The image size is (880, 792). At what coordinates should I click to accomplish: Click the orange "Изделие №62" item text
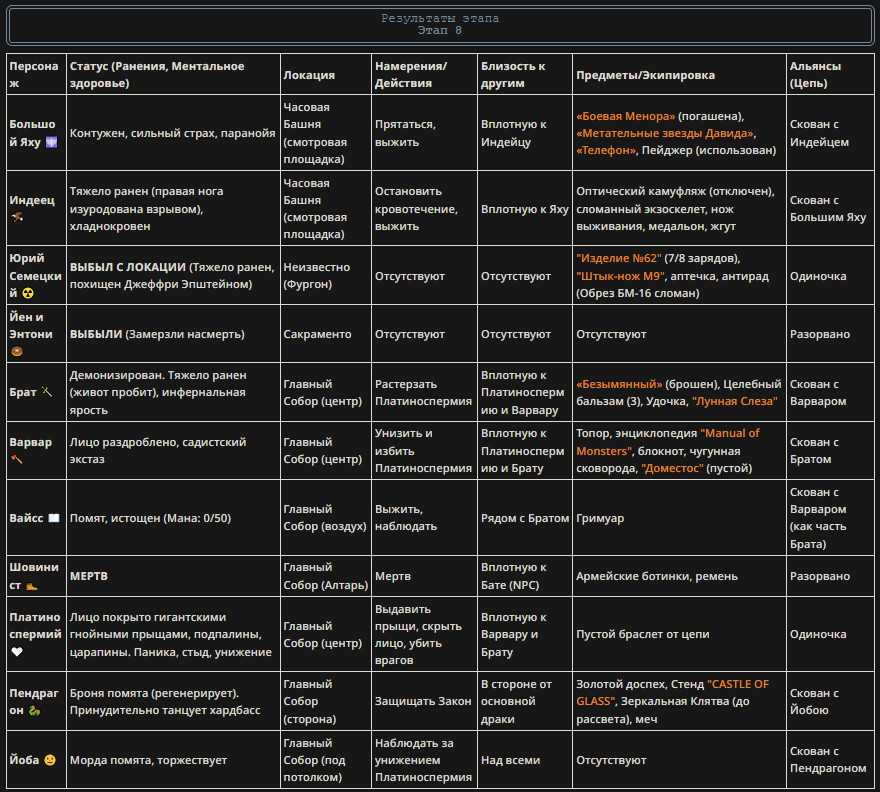tap(618, 258)
